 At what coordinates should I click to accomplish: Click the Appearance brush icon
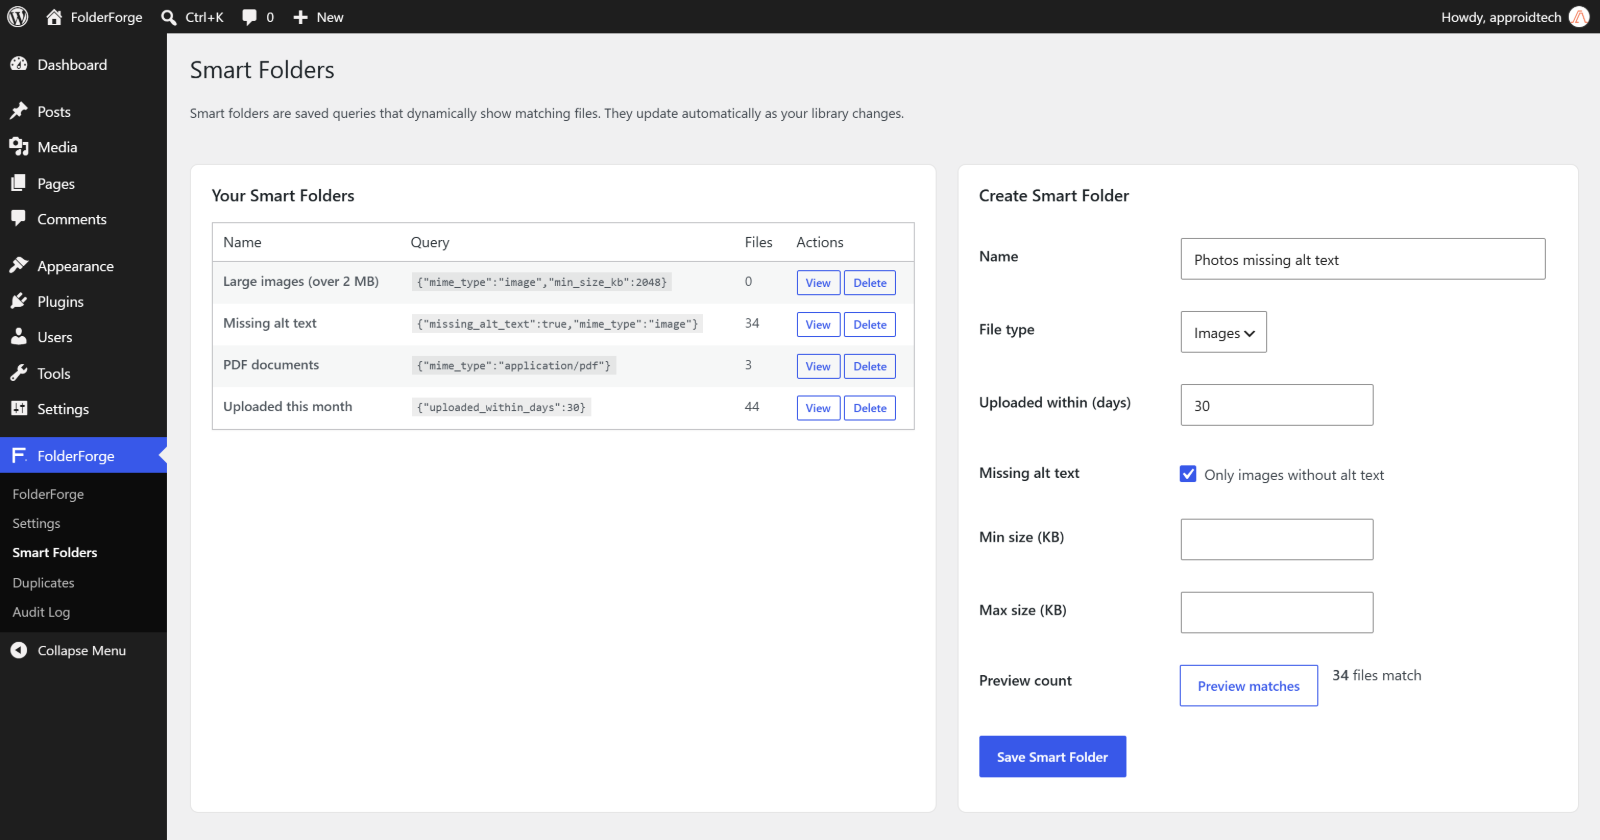(x=19, y=265)
